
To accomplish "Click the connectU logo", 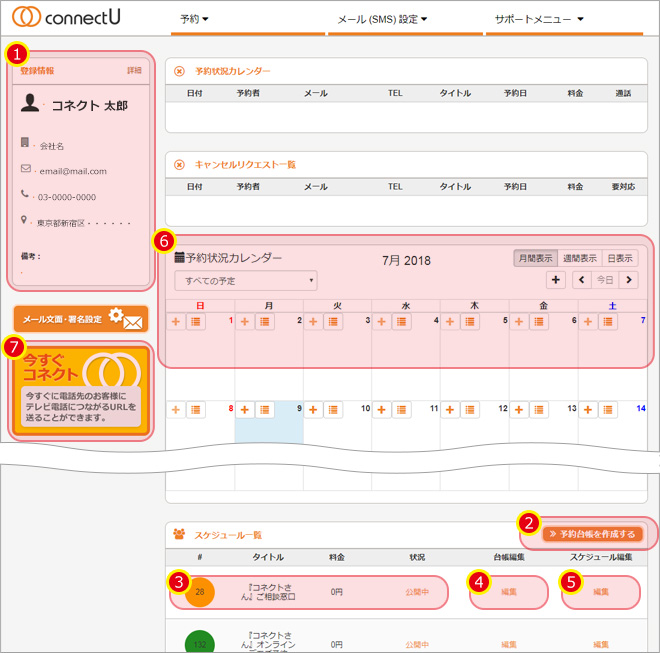I will pyautogui.click(x=69, y=18).
